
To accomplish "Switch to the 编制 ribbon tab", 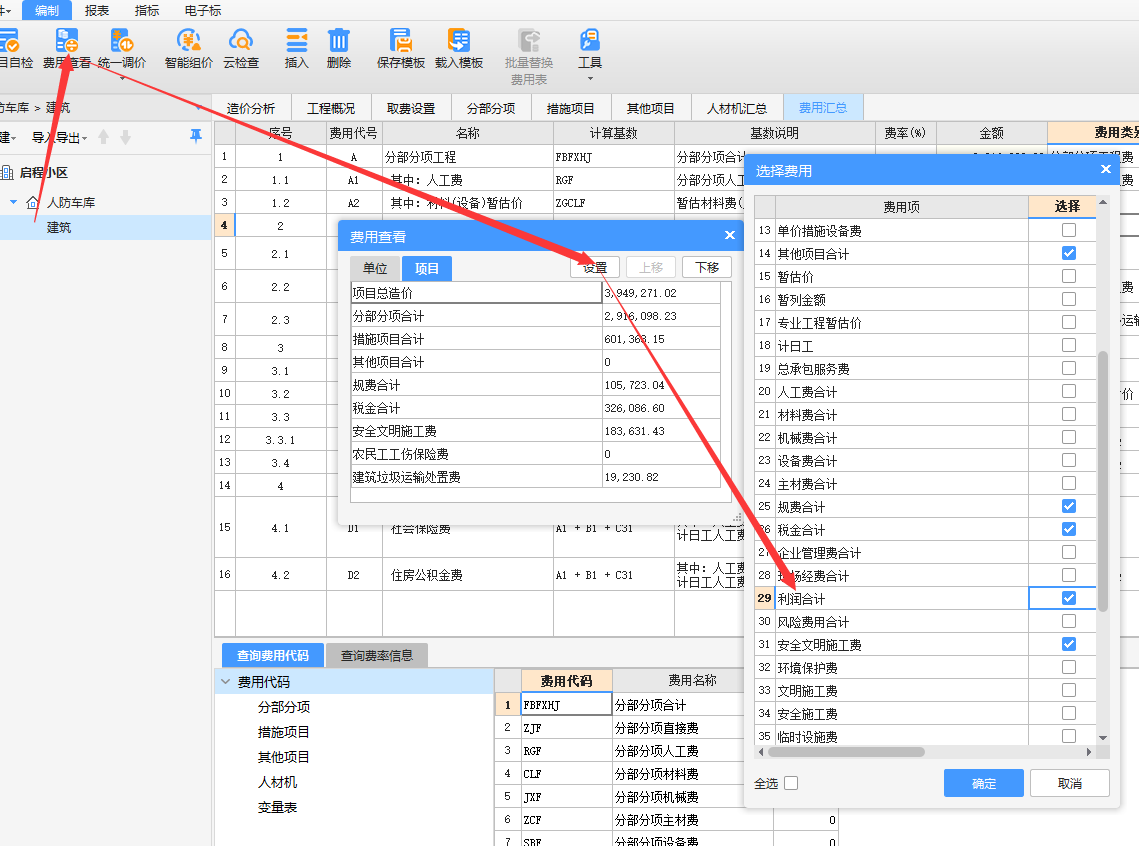I will 46,10.
